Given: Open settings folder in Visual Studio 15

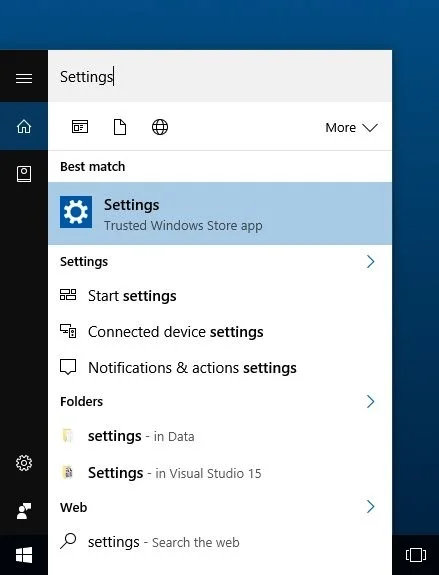Looking at the screenshot, I should click(x=220, y=473).
